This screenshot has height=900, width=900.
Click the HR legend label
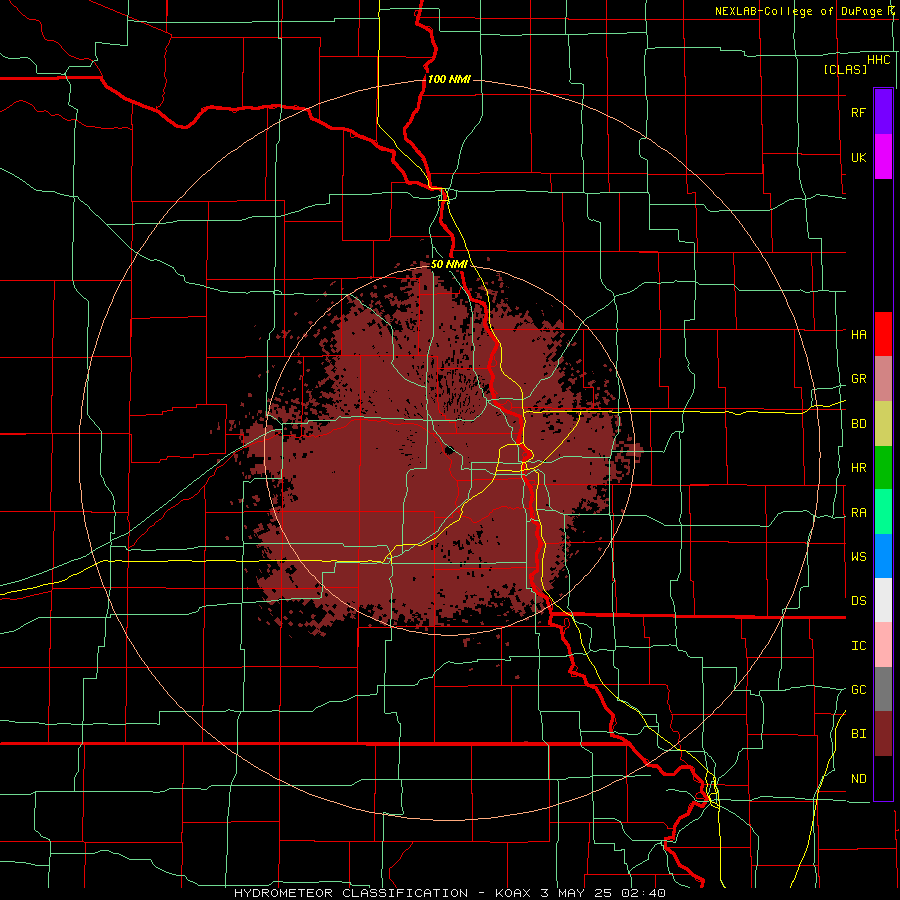coord(858,468)
